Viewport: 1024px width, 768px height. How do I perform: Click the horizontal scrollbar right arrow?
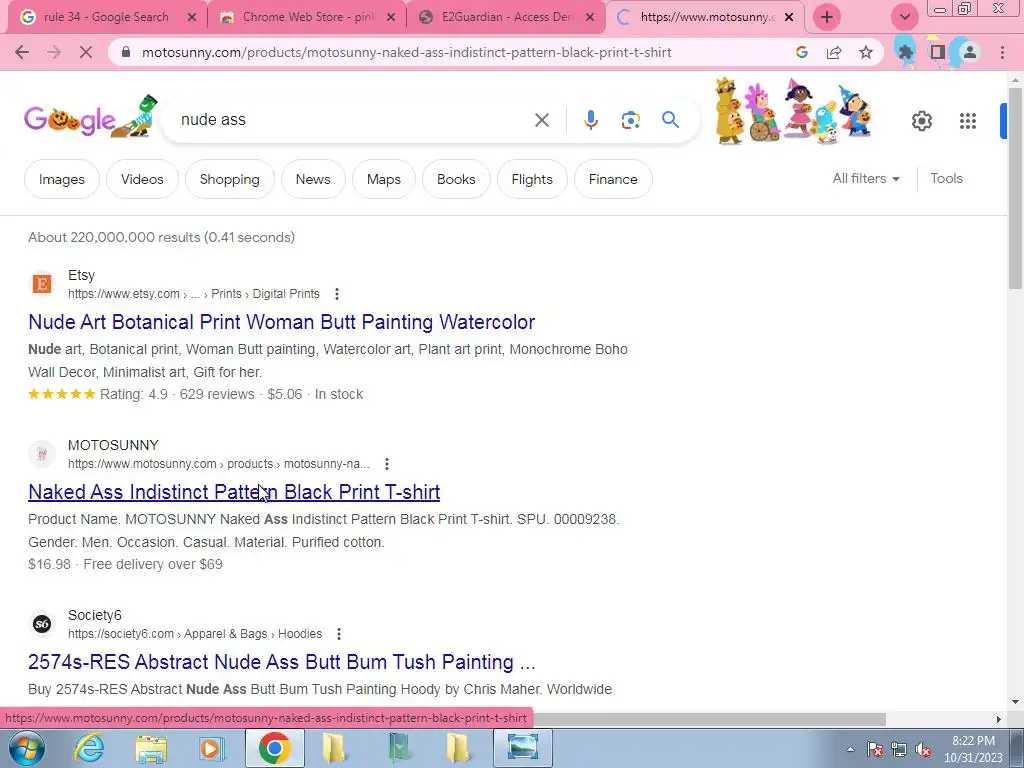click(x=999, y=719)
